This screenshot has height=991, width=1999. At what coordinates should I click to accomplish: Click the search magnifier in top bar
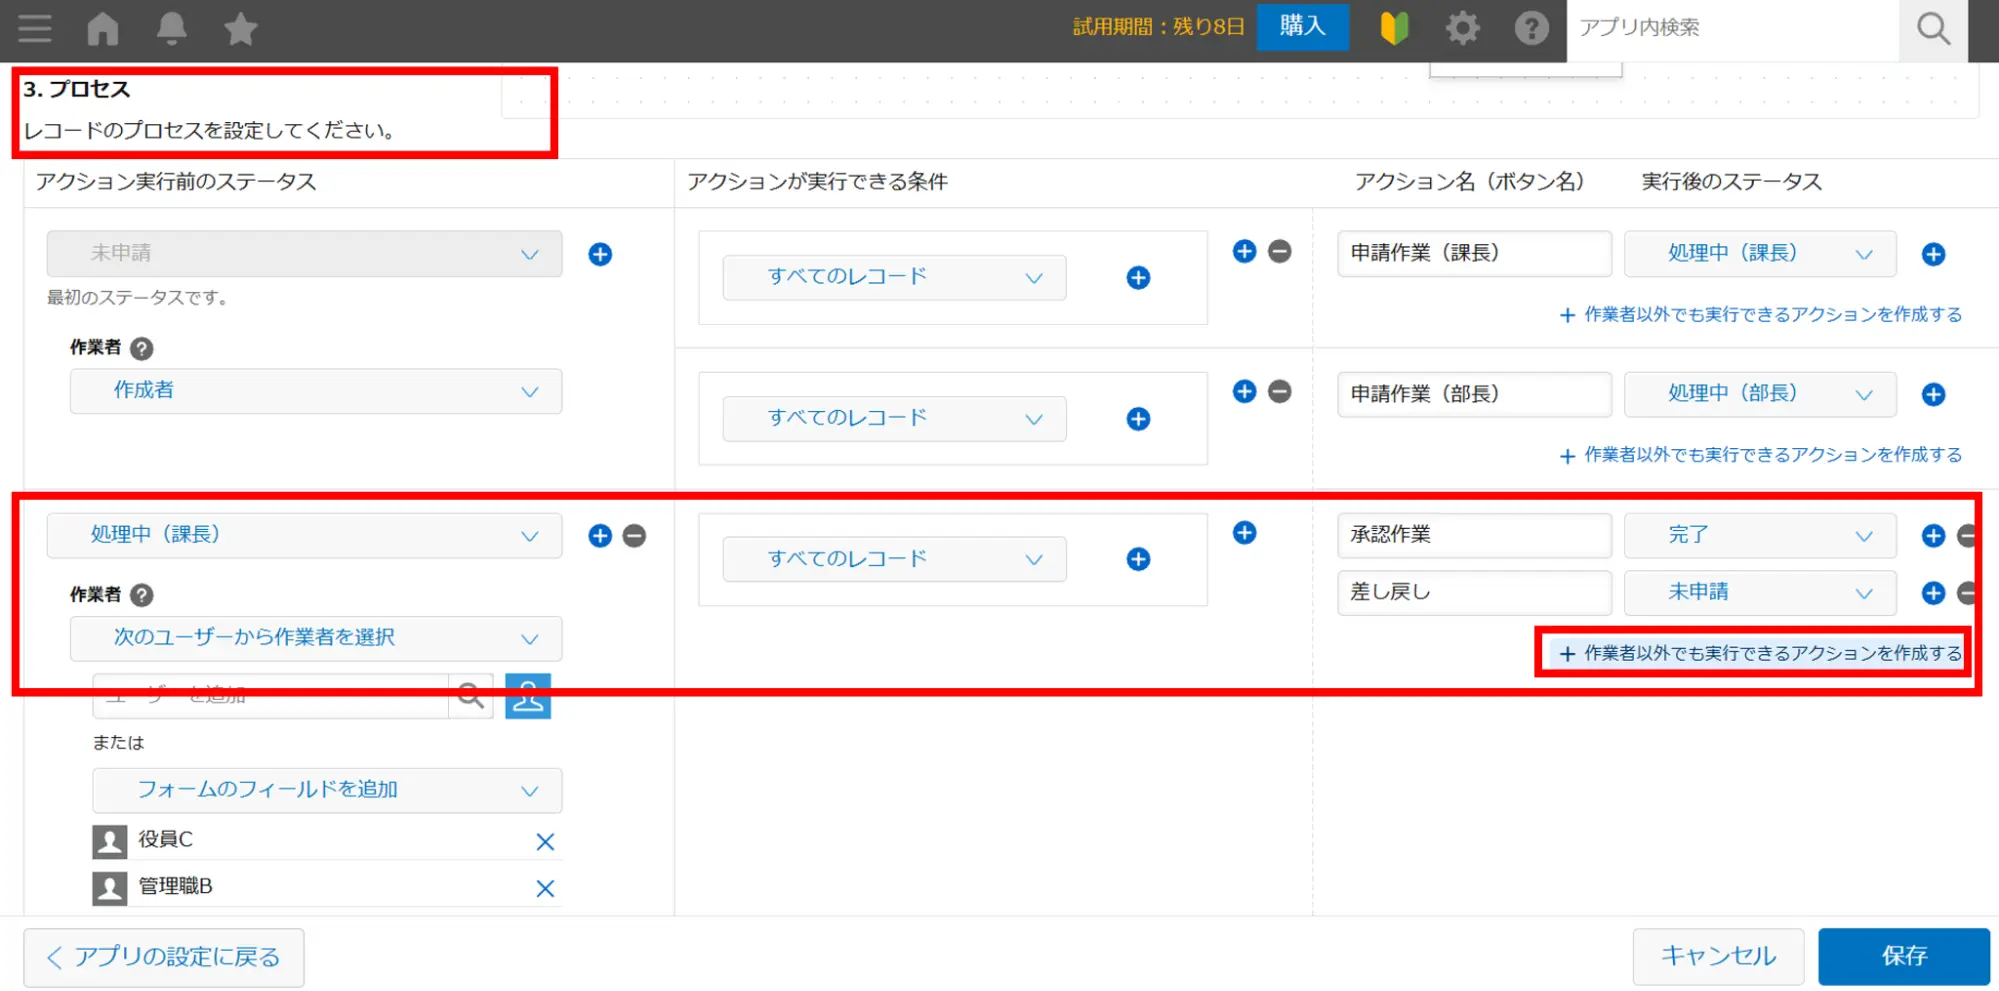point(1932,28)
